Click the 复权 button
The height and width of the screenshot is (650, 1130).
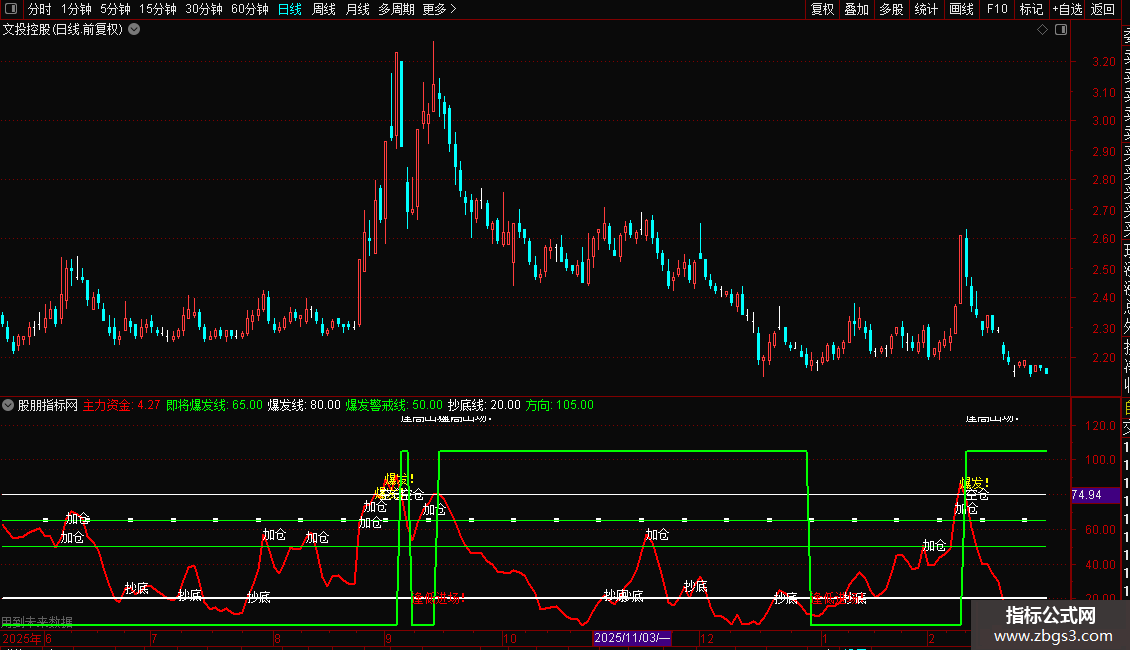coord(822,9)
